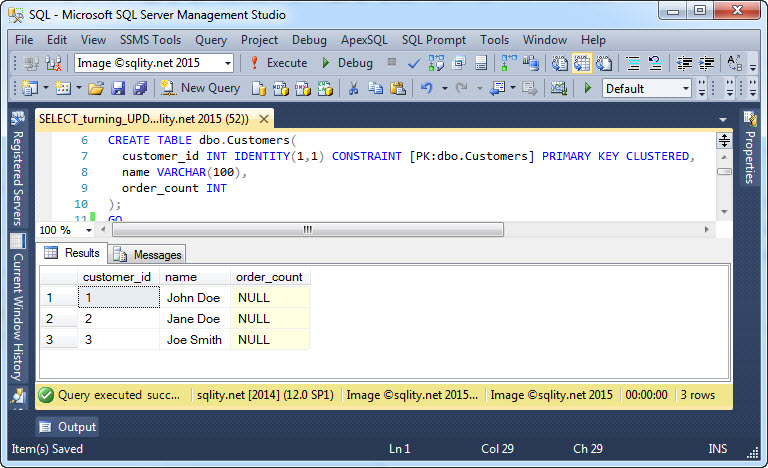The image size is (768, 468).
Task: Click the Cut scissors icon
Action: click(353, 88)
